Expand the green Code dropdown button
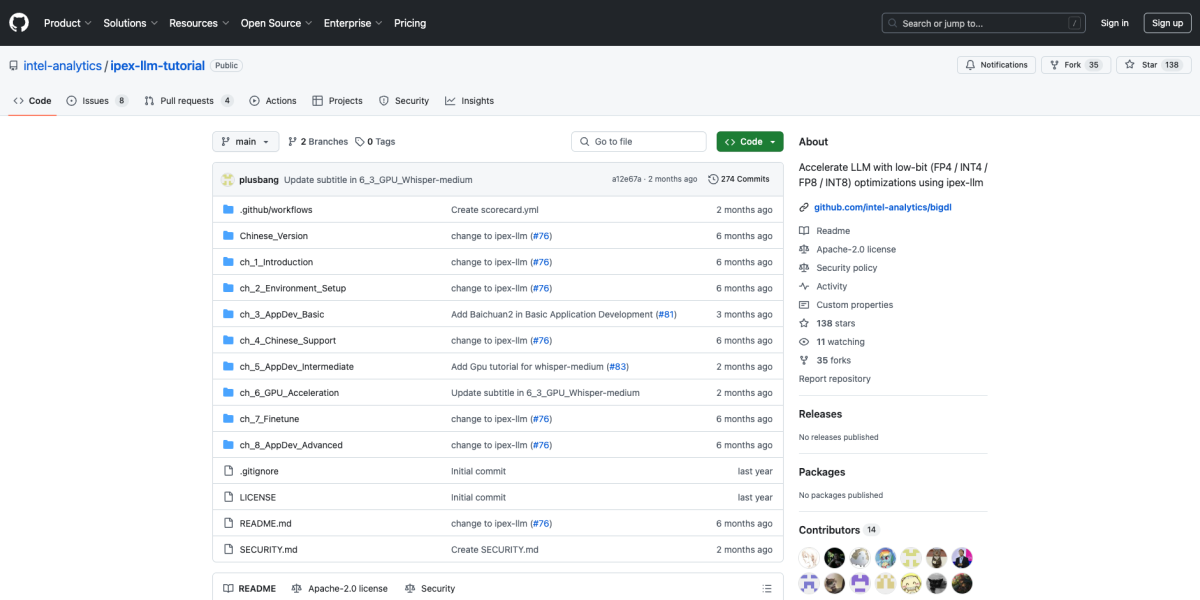The height and width of the screenshot is (600, 1200). pyautogui.click(x=749, y=142)
